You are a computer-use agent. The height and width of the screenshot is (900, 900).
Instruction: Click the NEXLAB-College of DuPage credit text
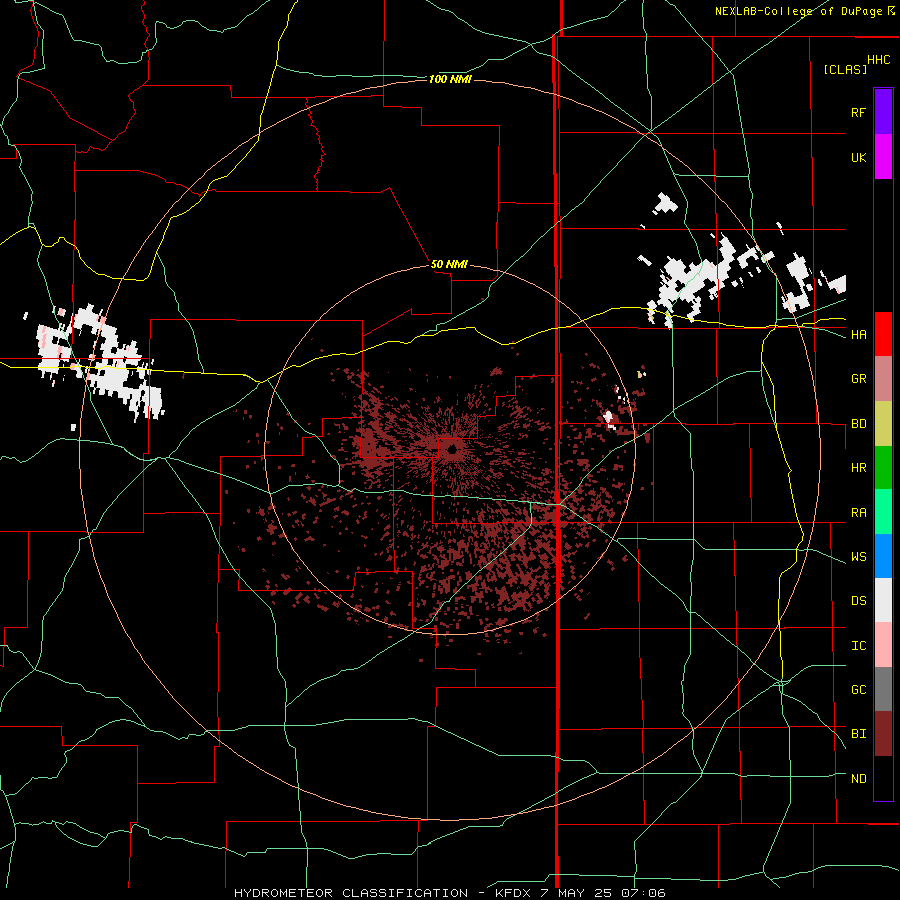(798, 11)
